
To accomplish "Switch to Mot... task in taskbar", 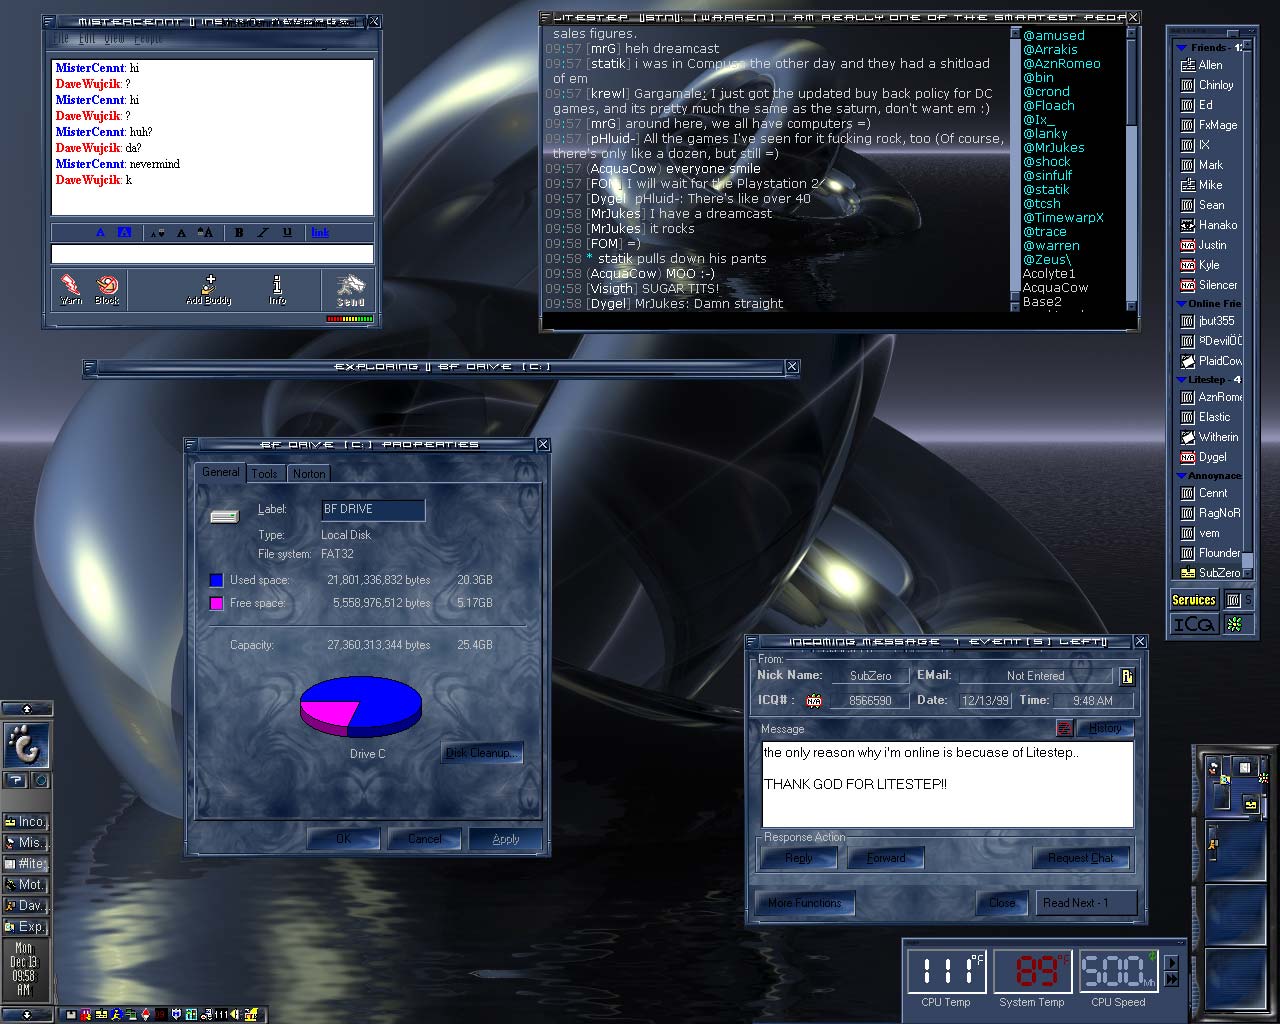I will tap(26, 885).
